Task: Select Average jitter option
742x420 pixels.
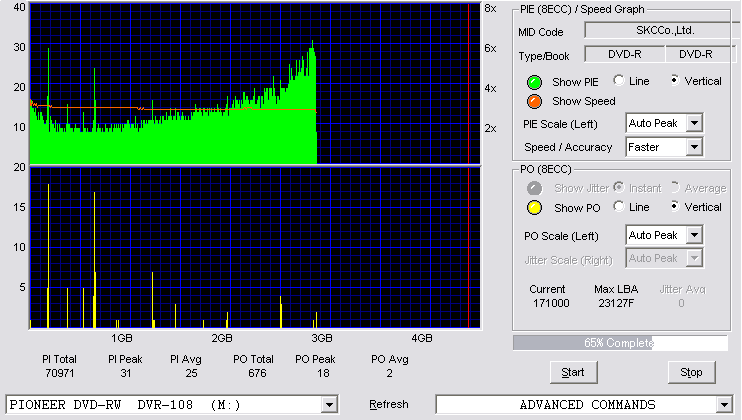Action: pos(674,187)
